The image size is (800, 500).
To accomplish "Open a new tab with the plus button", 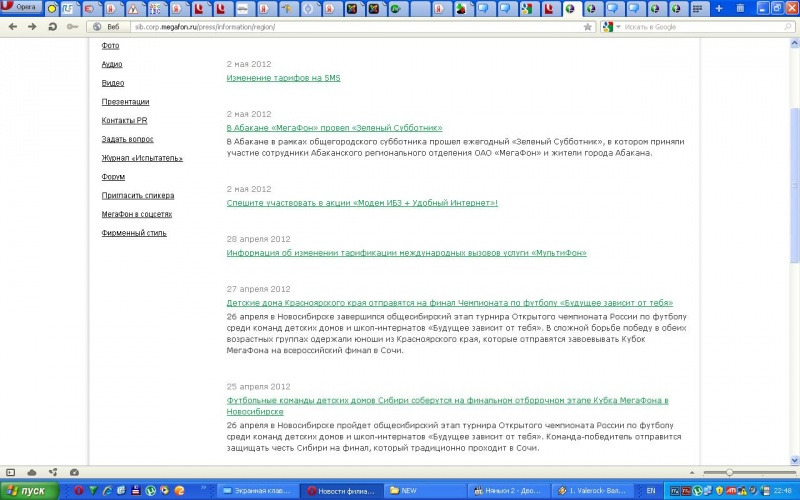I will 718,8.
